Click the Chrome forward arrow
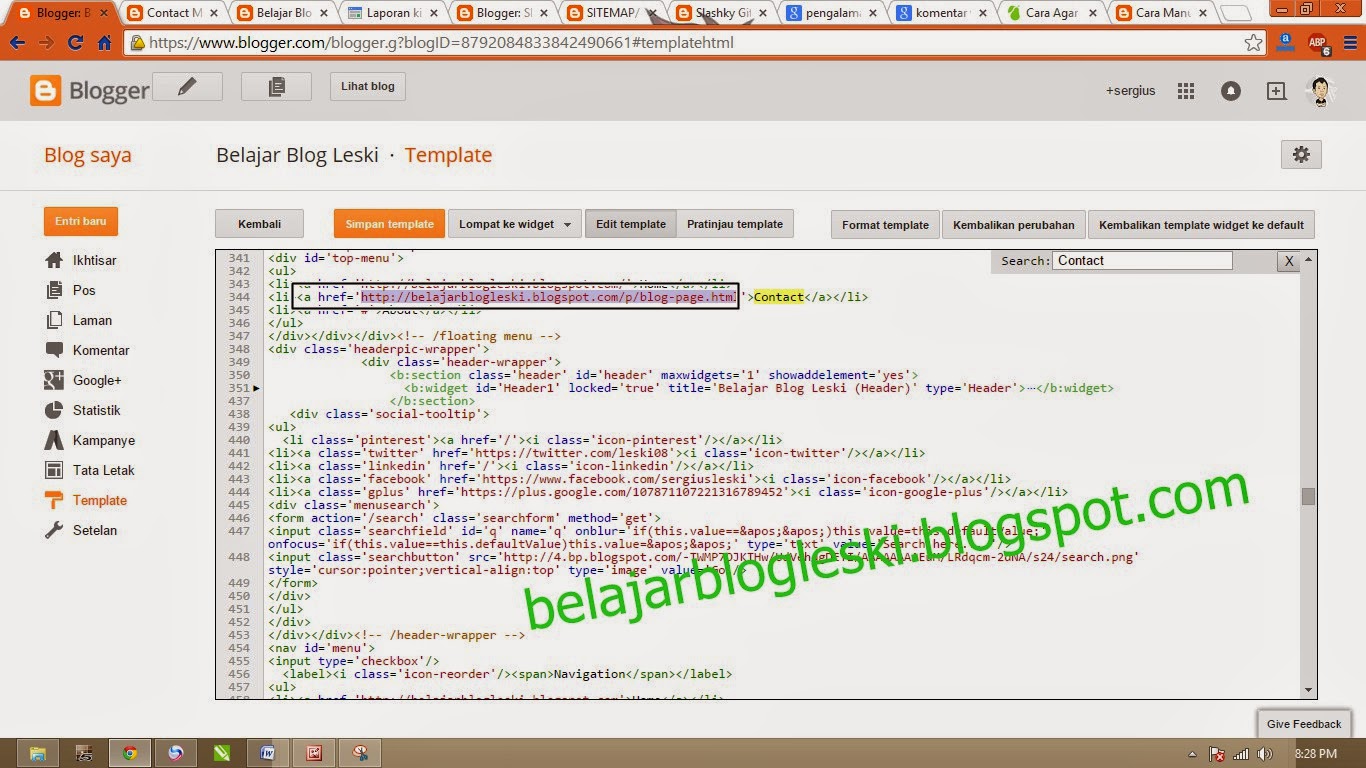1366x768 pixels. point(46,43)
